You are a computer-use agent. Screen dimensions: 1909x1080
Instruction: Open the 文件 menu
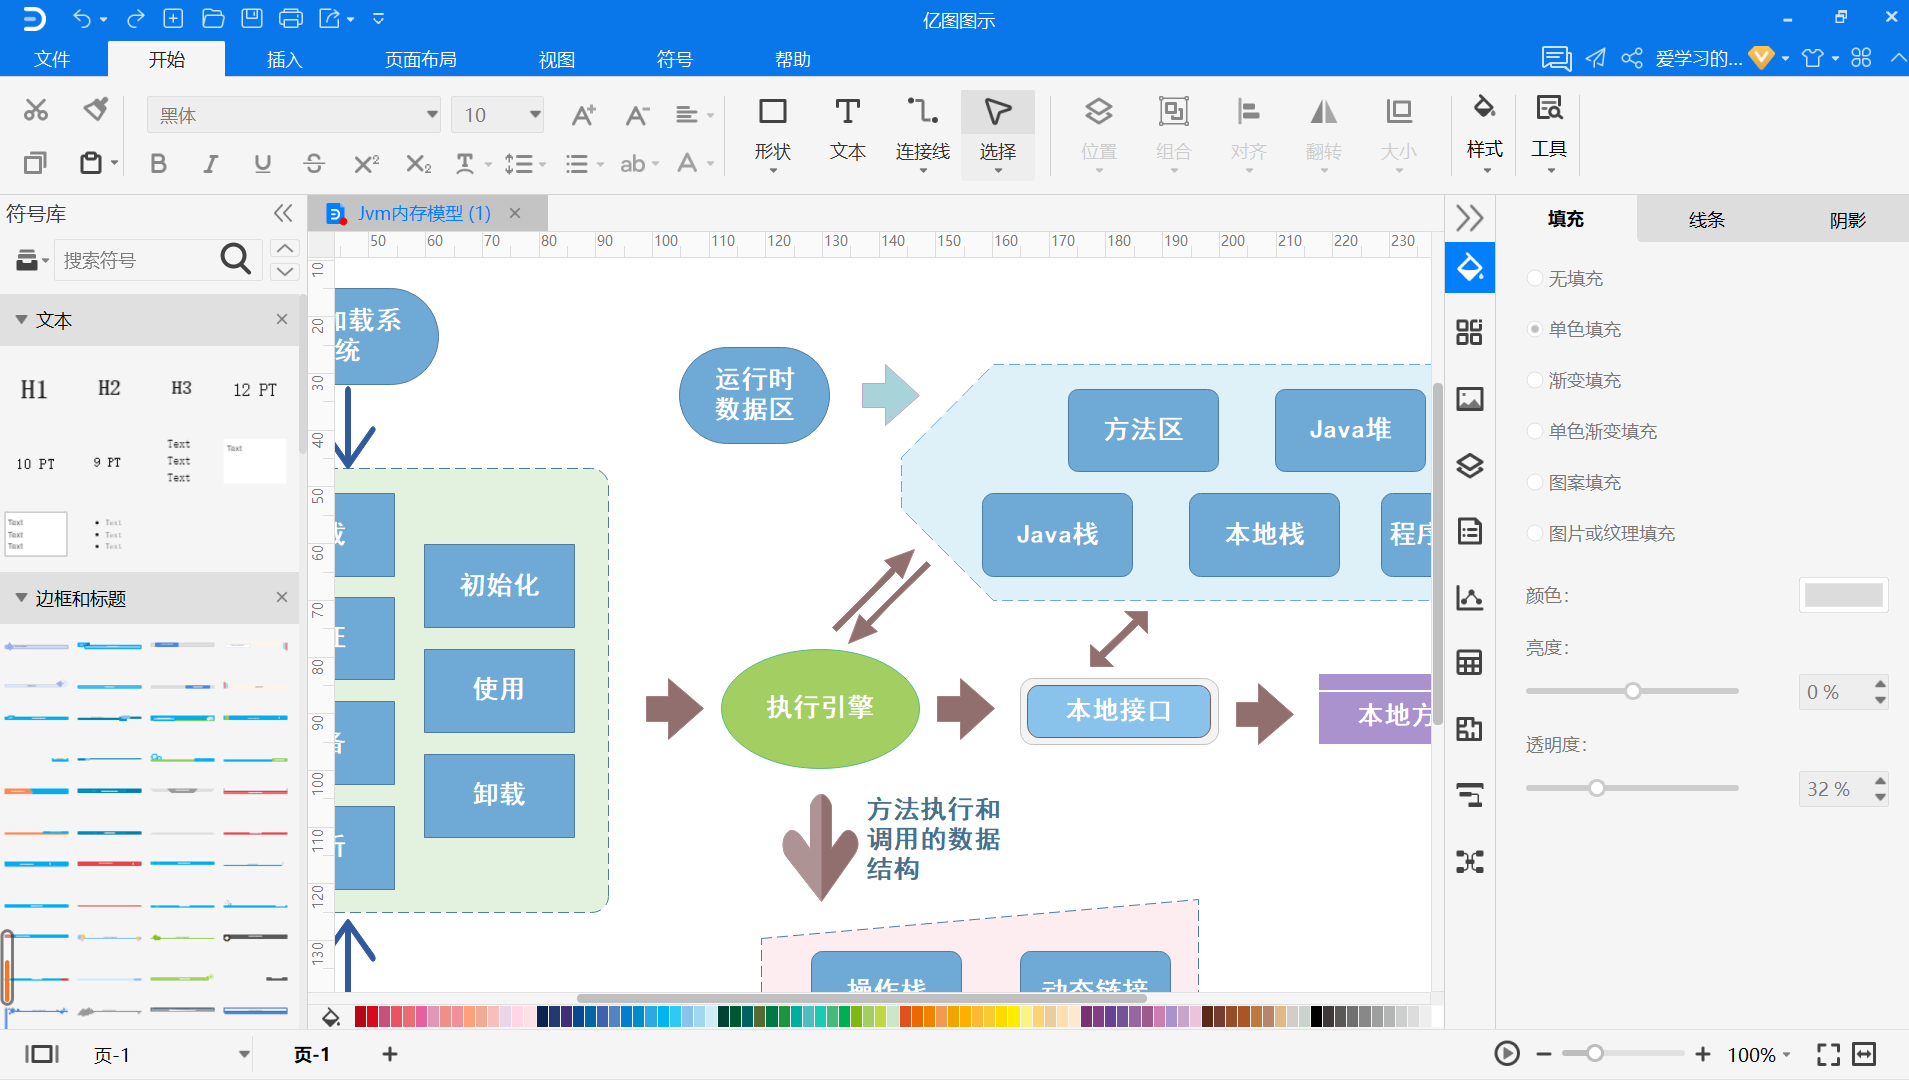[x=52, y=59]
